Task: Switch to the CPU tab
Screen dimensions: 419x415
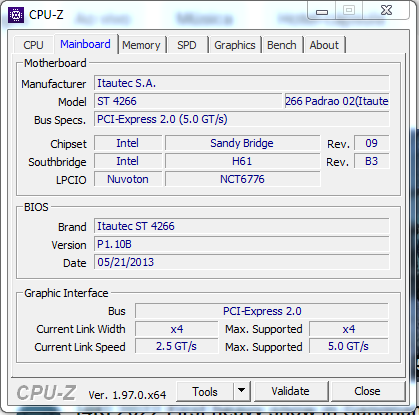Action: pos(33,45)
